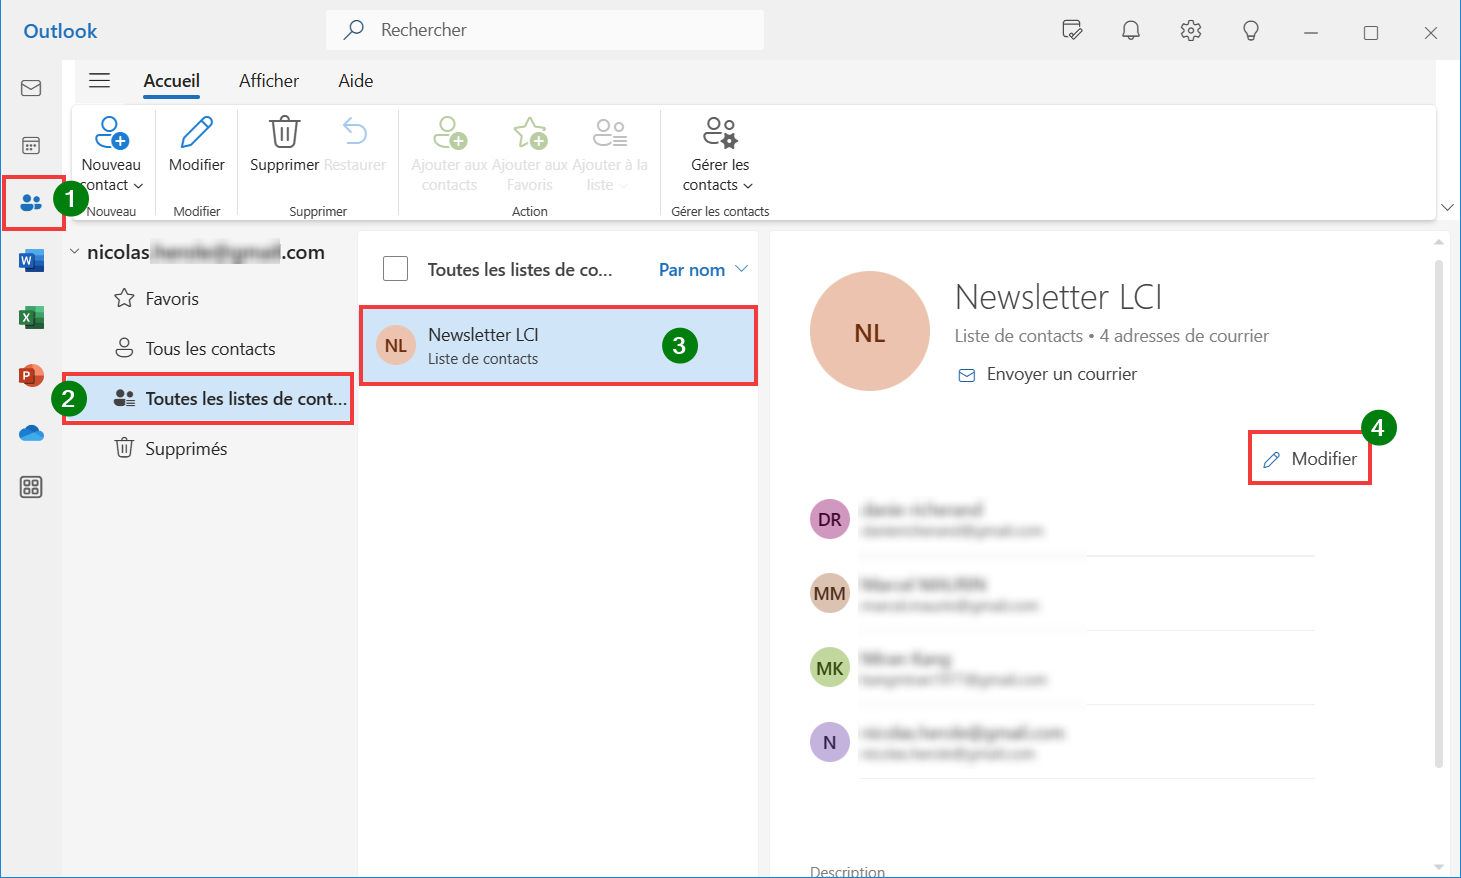Open the Calendar icon in sidebar
The image size is (1461, 878).
31,146
